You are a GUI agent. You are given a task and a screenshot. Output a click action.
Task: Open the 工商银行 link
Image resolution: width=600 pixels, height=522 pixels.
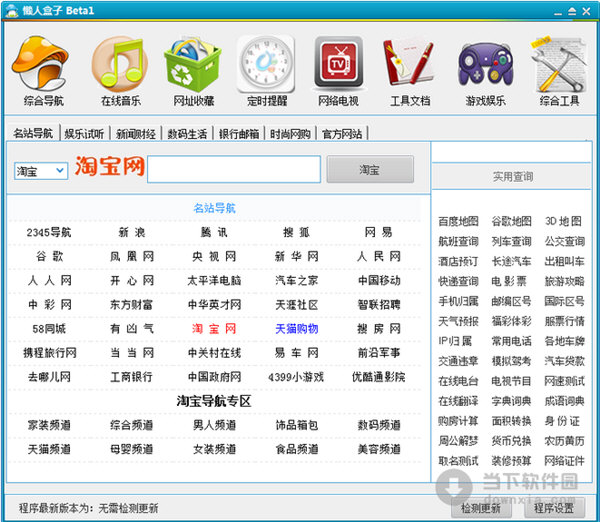point(132,377)
